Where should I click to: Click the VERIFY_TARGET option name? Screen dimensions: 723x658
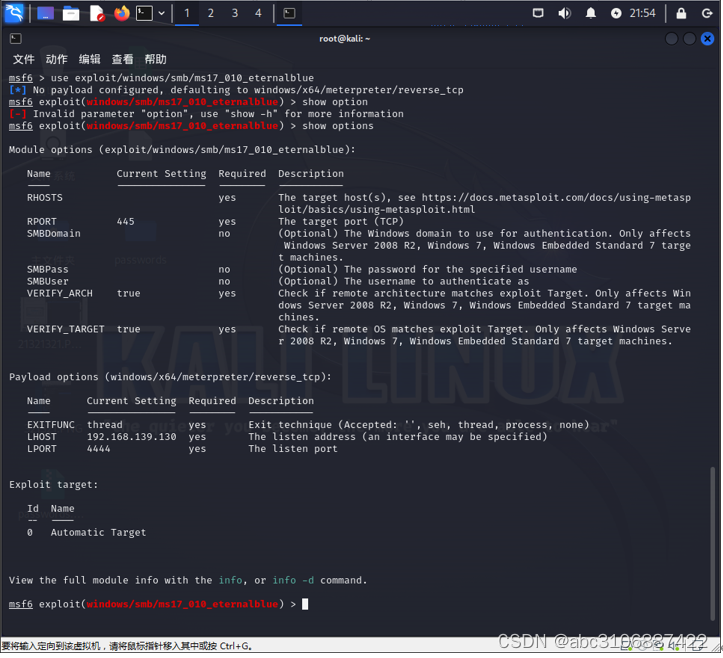coord(65,330)
